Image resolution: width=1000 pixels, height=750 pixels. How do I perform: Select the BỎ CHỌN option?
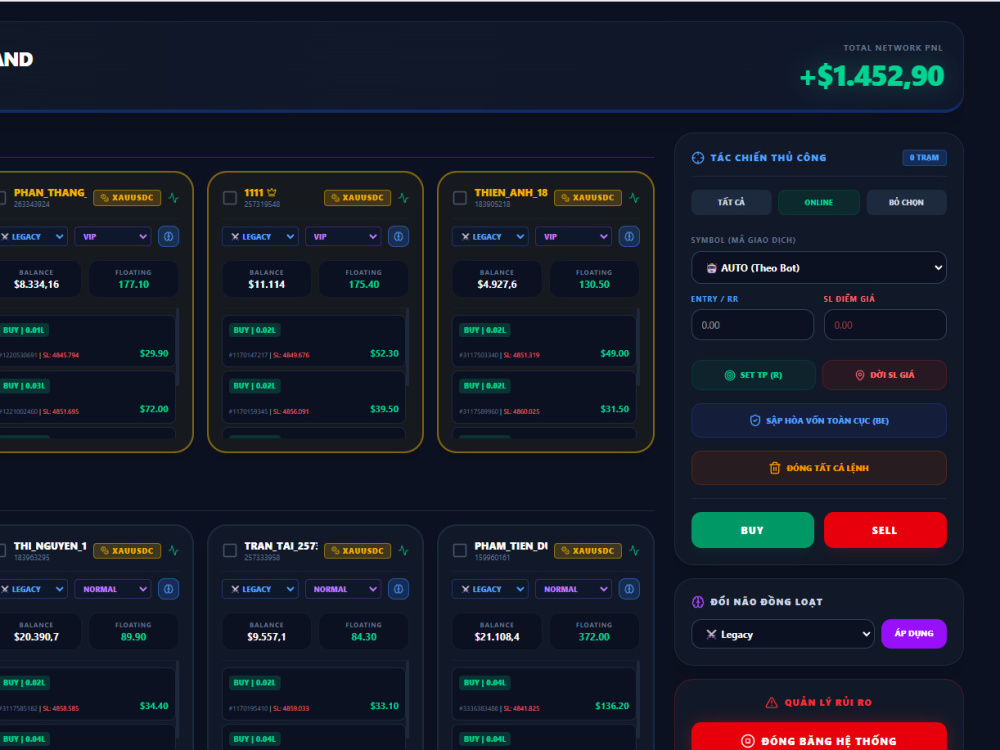coord(906,202)
